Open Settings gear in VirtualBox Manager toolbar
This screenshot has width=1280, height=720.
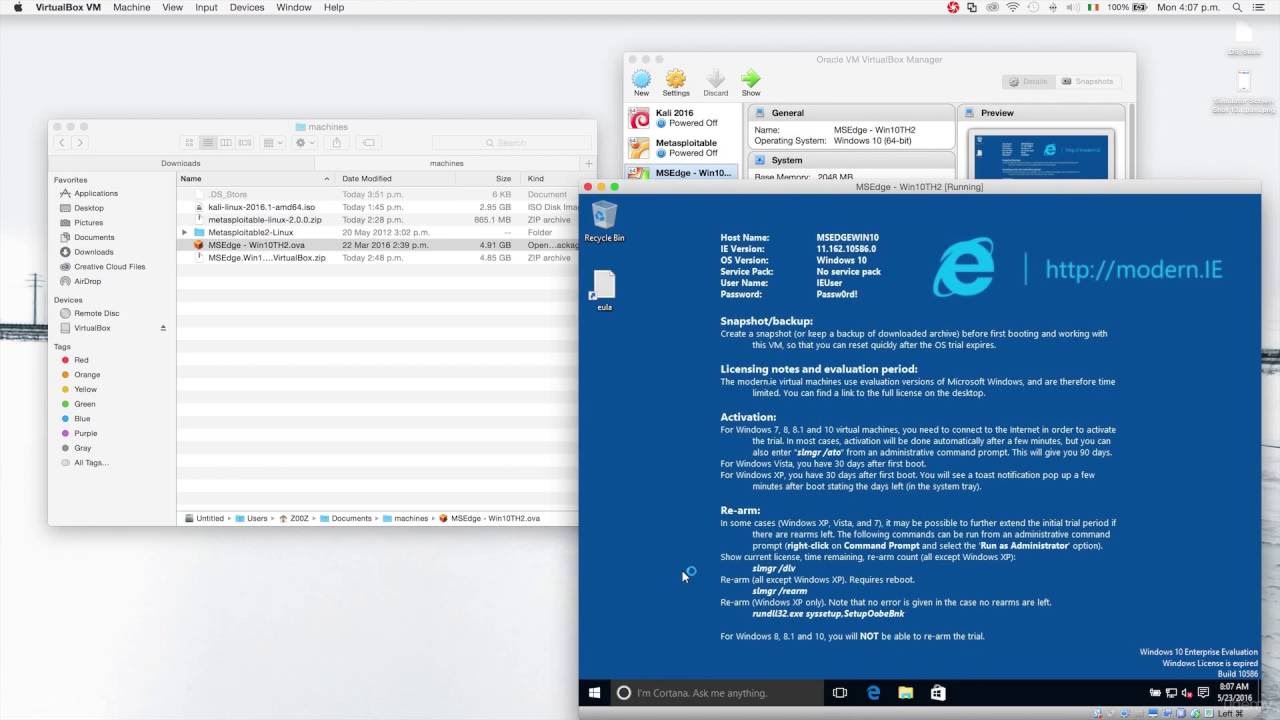click(x=675, y=79)
